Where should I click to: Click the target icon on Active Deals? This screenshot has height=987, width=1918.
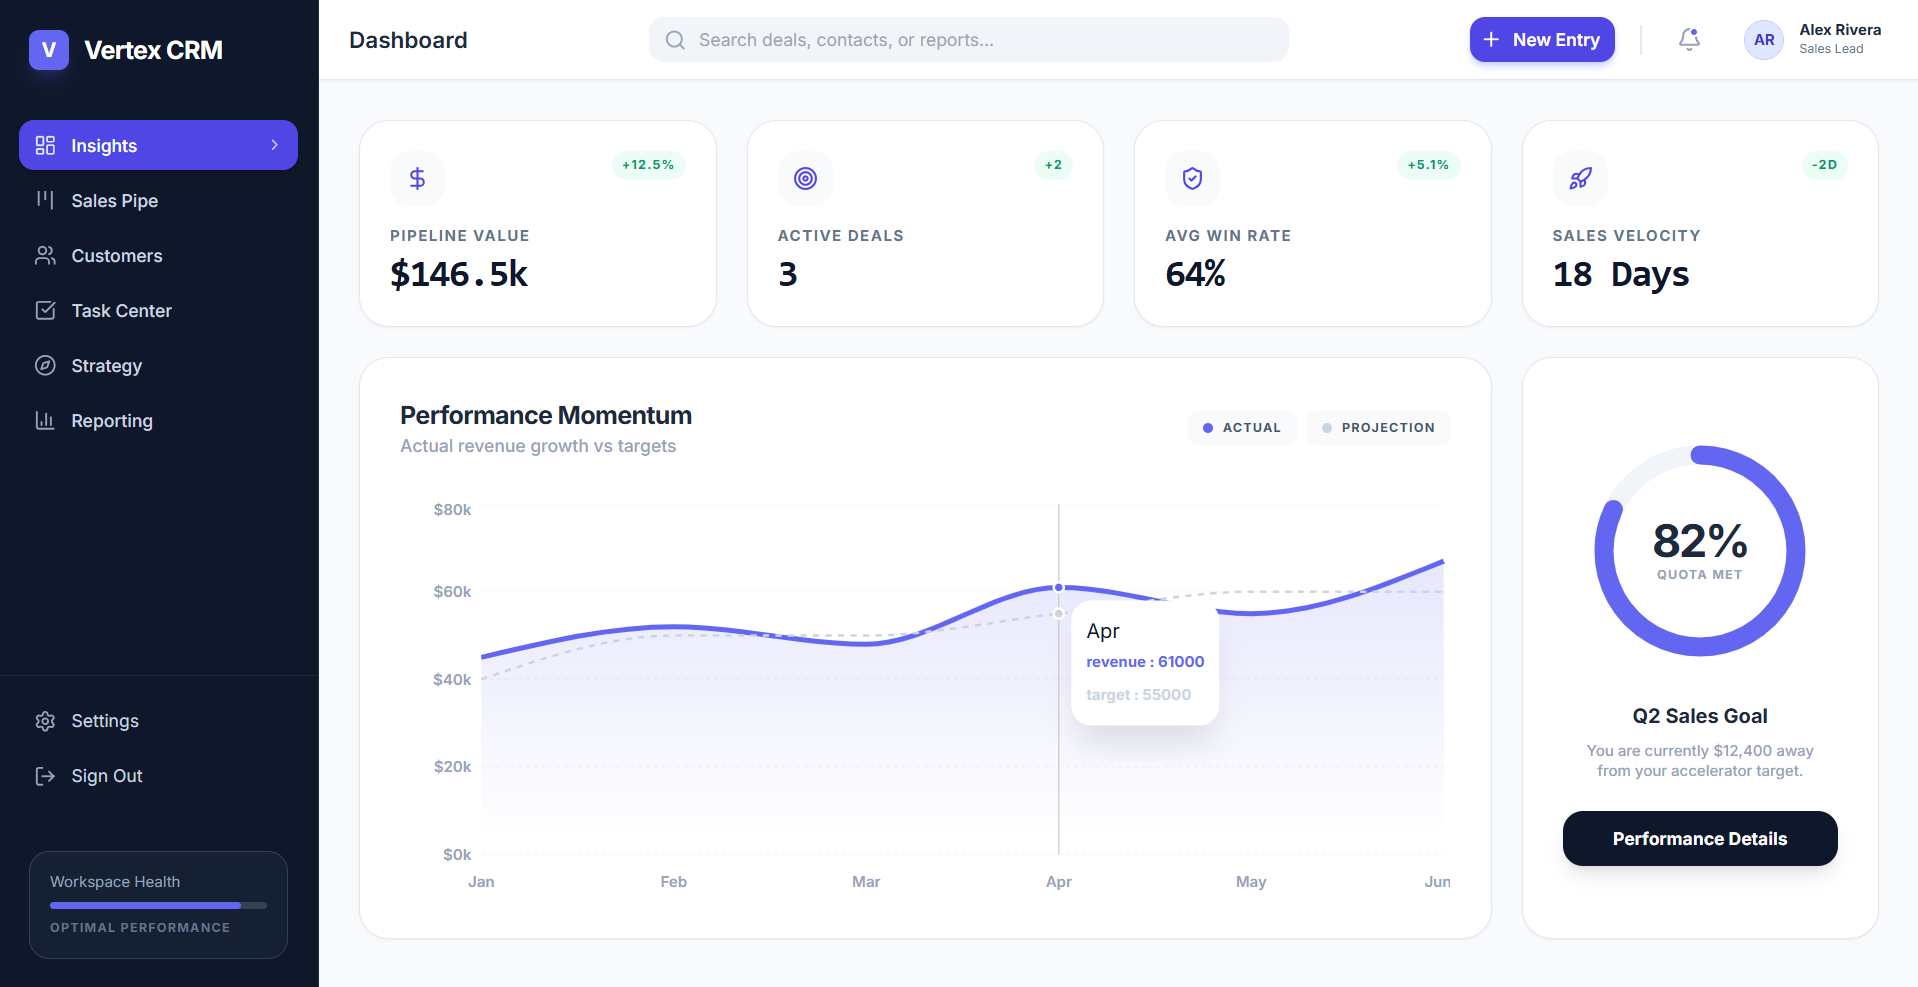point(805,178)
